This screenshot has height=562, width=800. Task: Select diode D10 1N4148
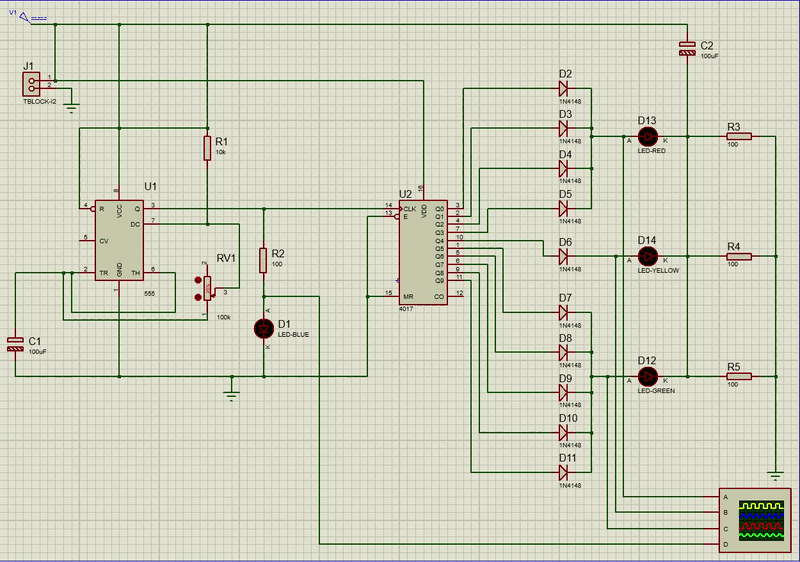coord(563,432)
